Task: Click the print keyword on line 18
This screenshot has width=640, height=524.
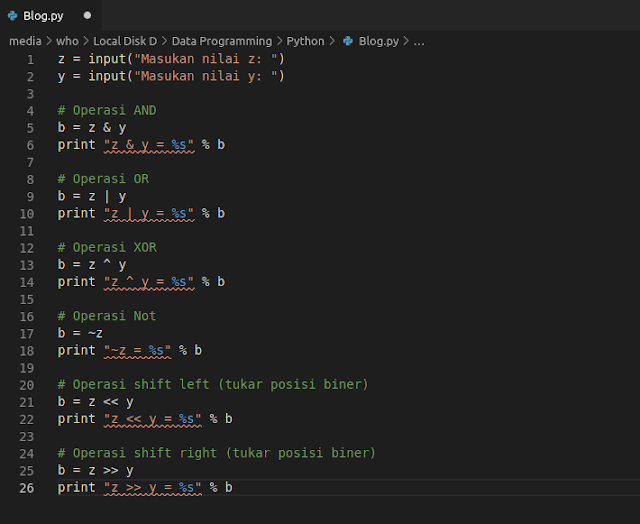Action: pyautogui.click(x=76, y=351)
